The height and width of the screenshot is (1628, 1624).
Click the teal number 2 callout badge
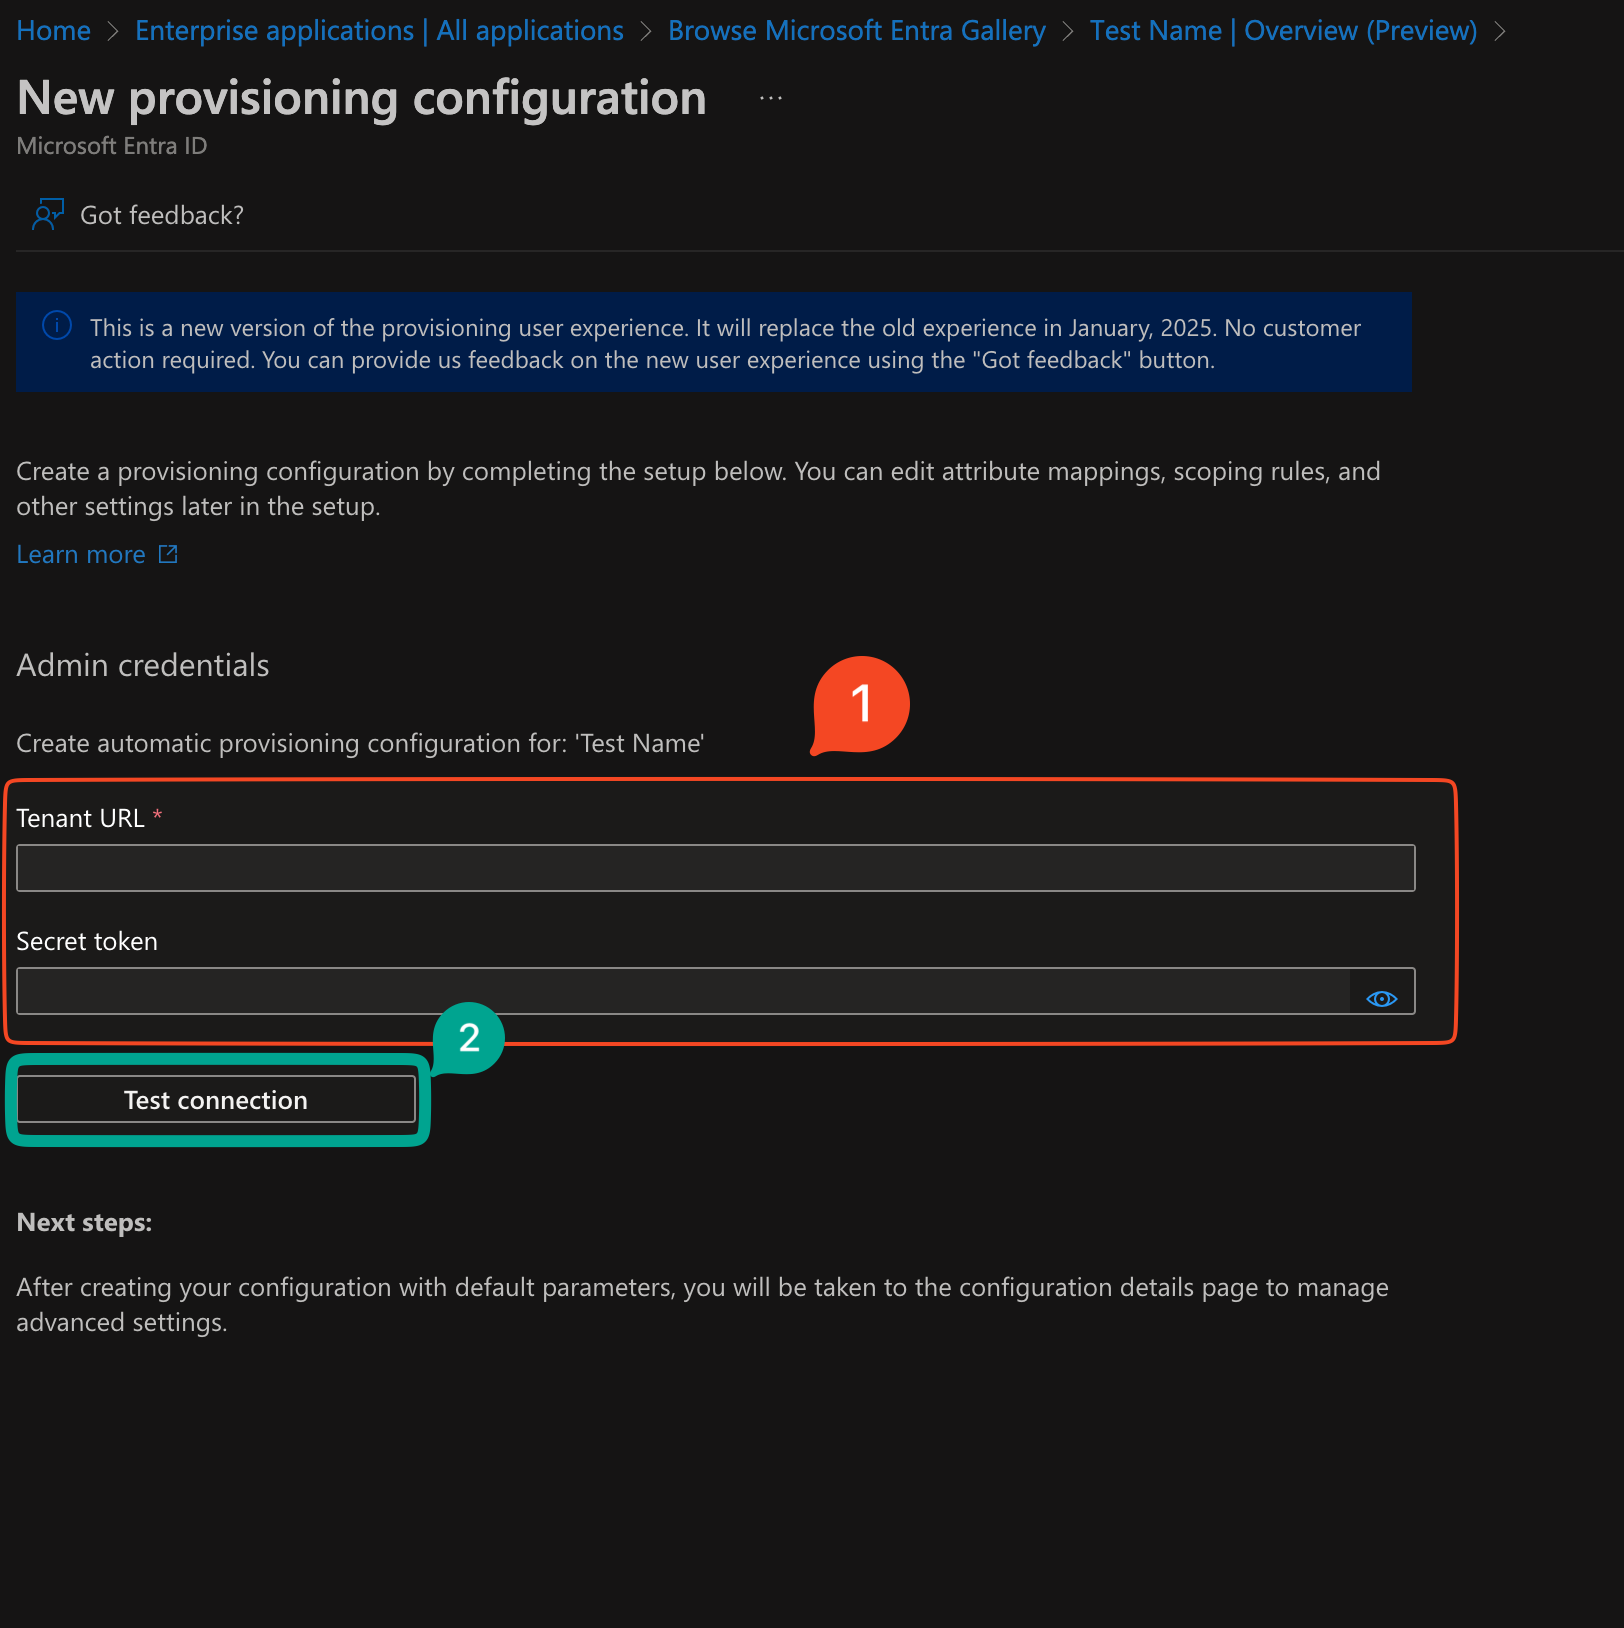[469, 1038]
